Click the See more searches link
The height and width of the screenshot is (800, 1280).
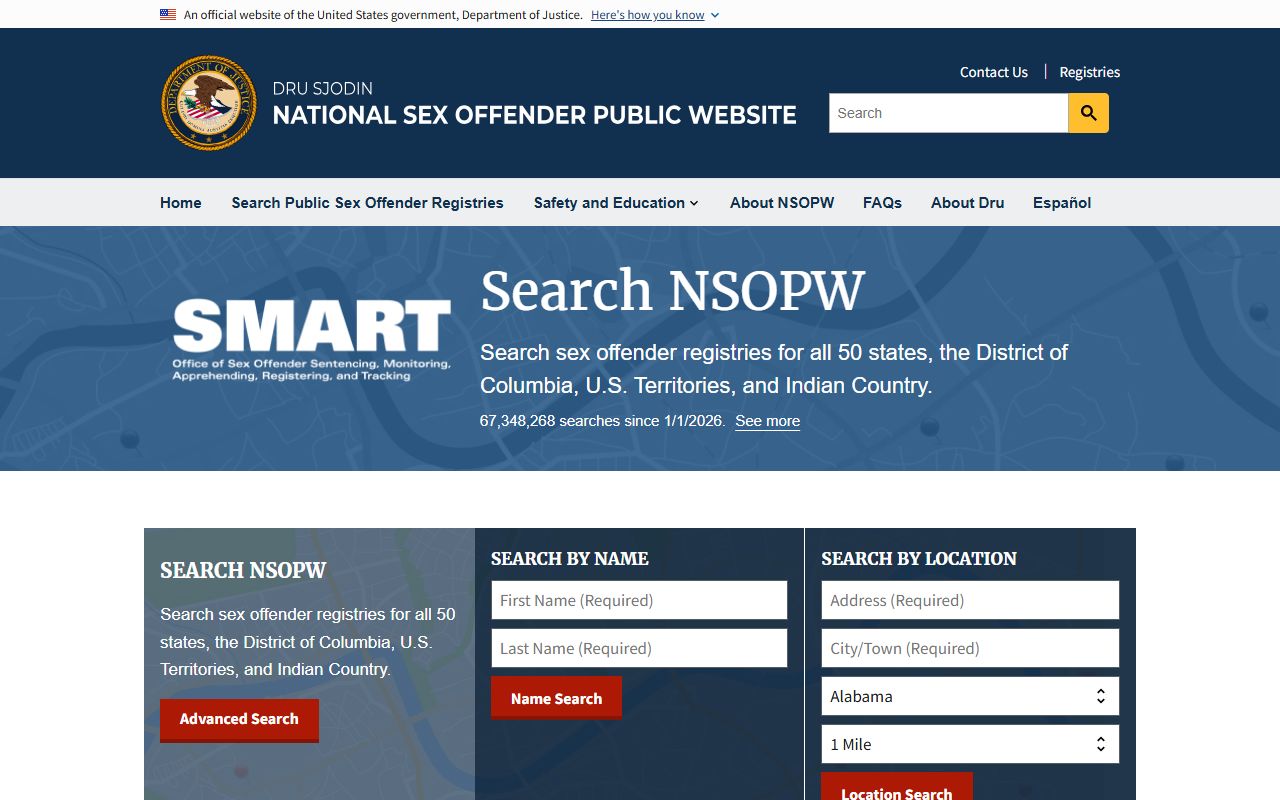[x=768, y=421]
